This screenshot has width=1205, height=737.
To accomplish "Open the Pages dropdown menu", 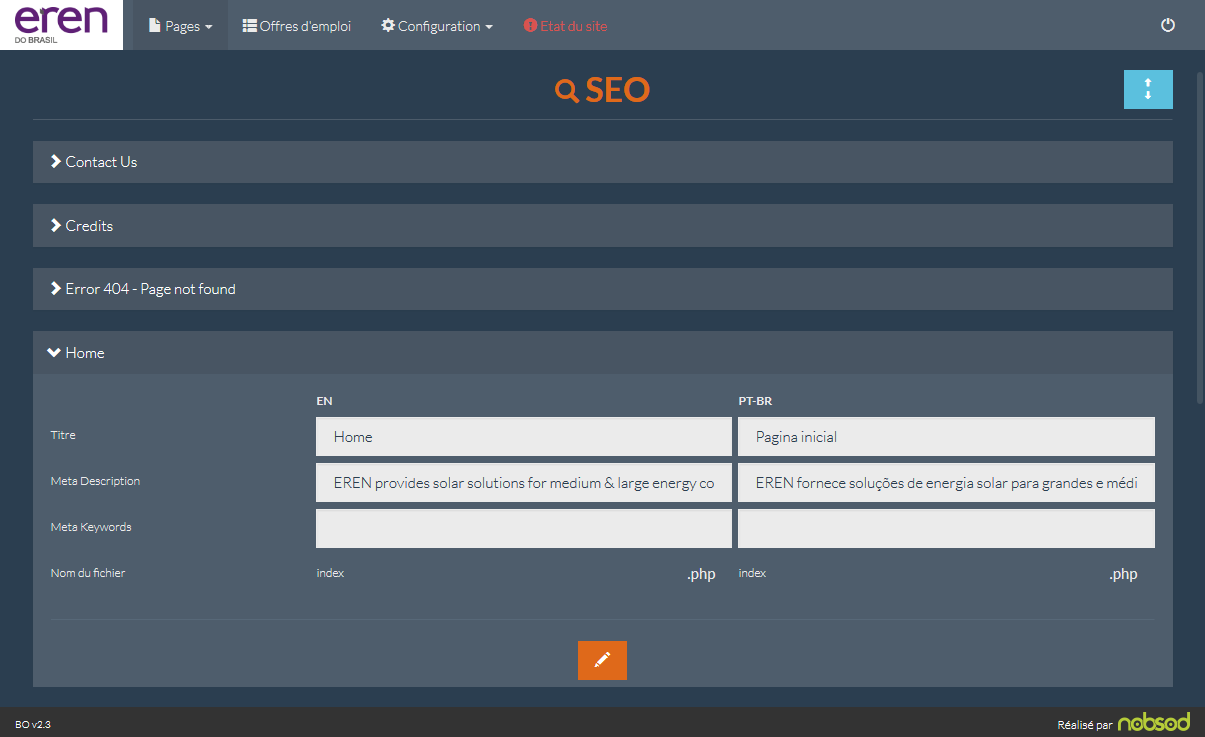I will coord(180,26).
